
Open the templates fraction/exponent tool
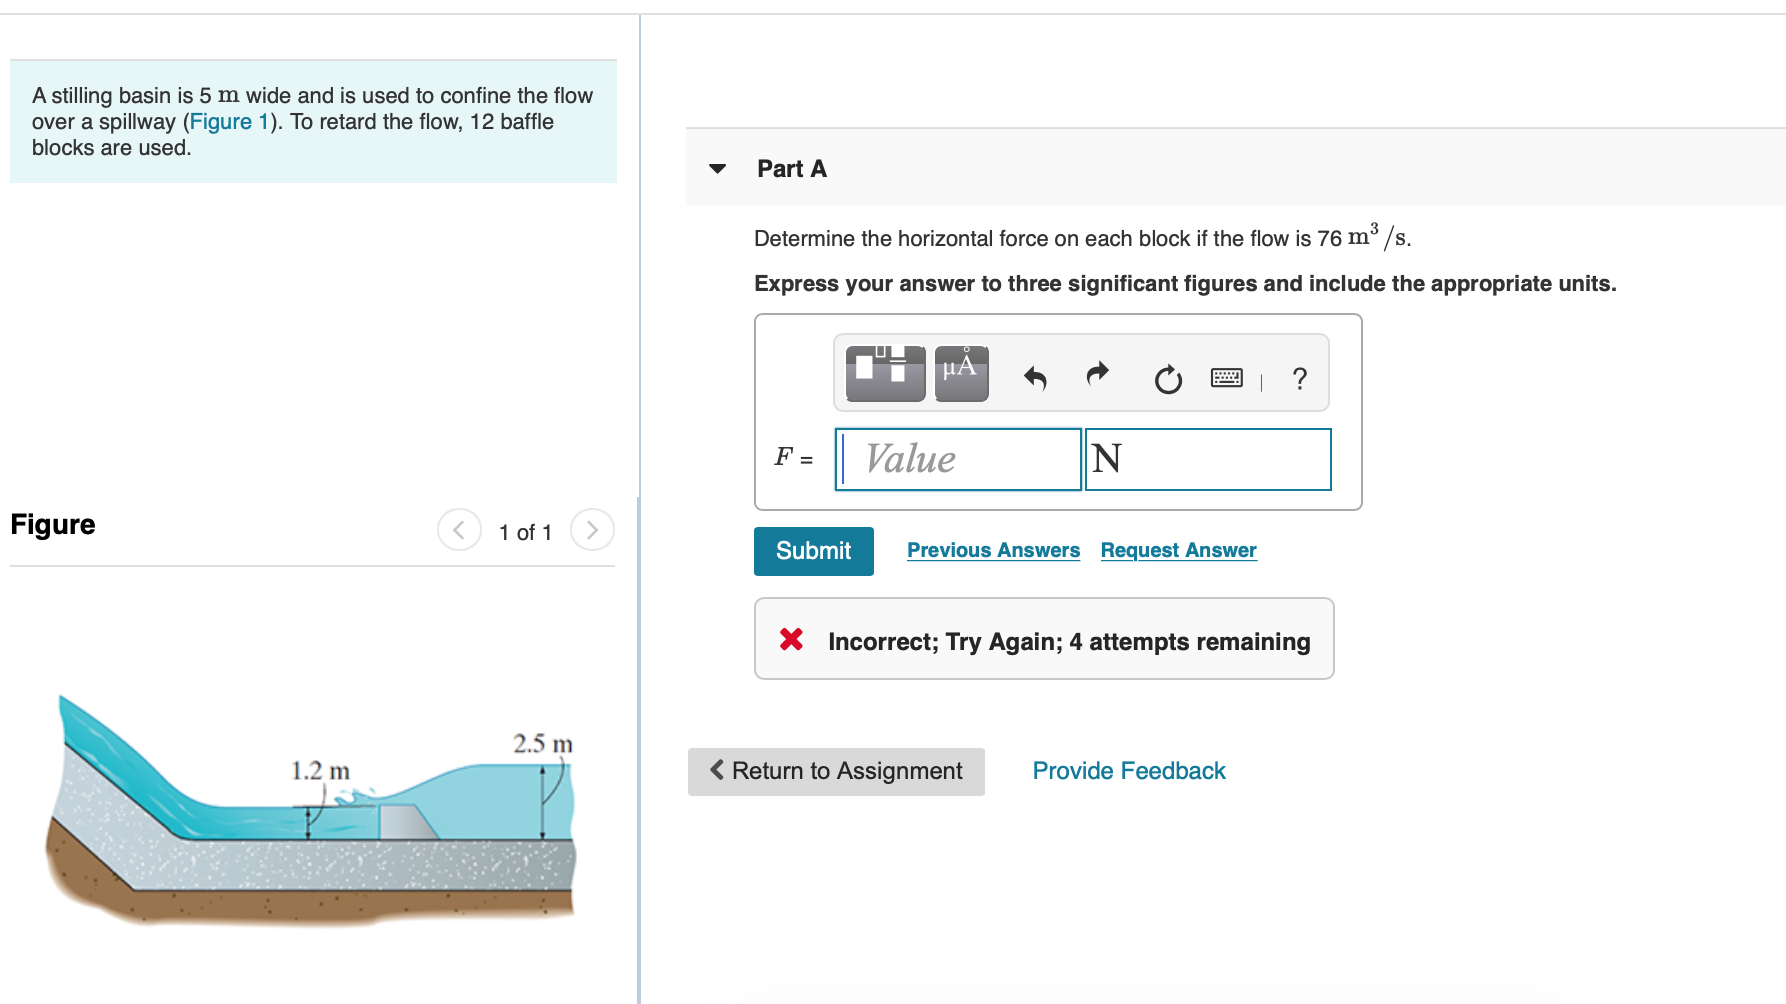pos(885,373)
